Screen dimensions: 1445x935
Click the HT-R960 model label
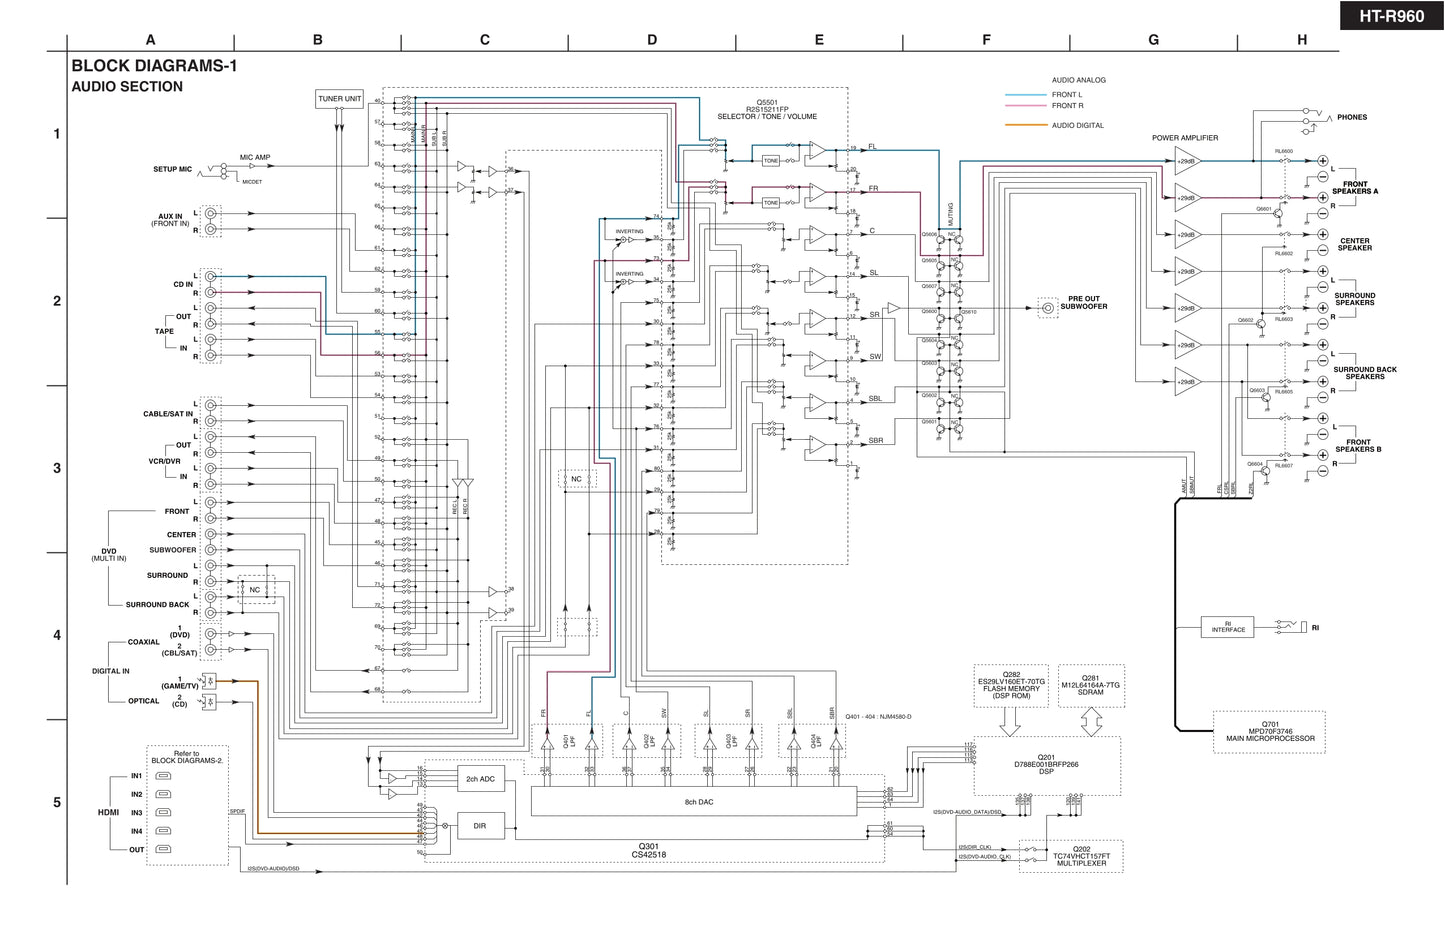1391,16
